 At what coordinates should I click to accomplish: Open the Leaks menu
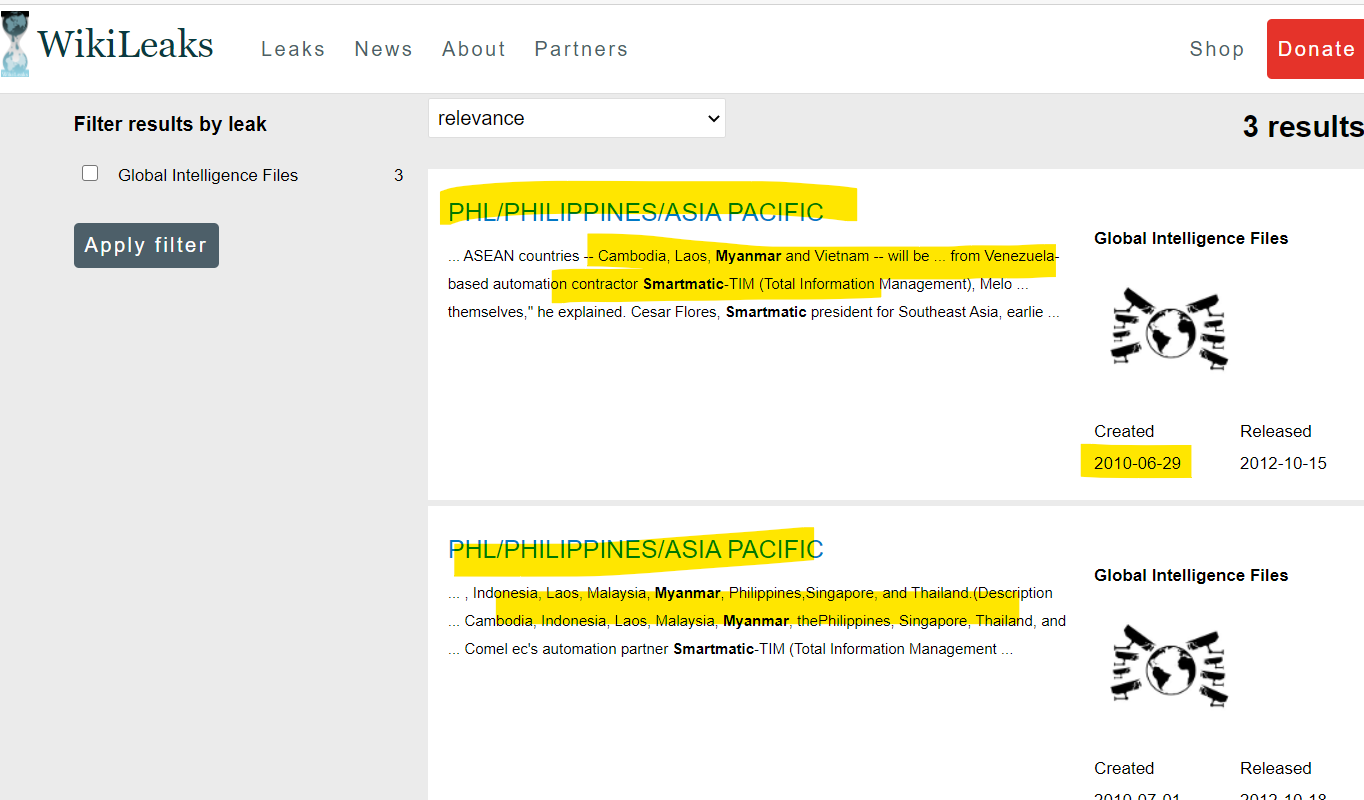point(293,49)
